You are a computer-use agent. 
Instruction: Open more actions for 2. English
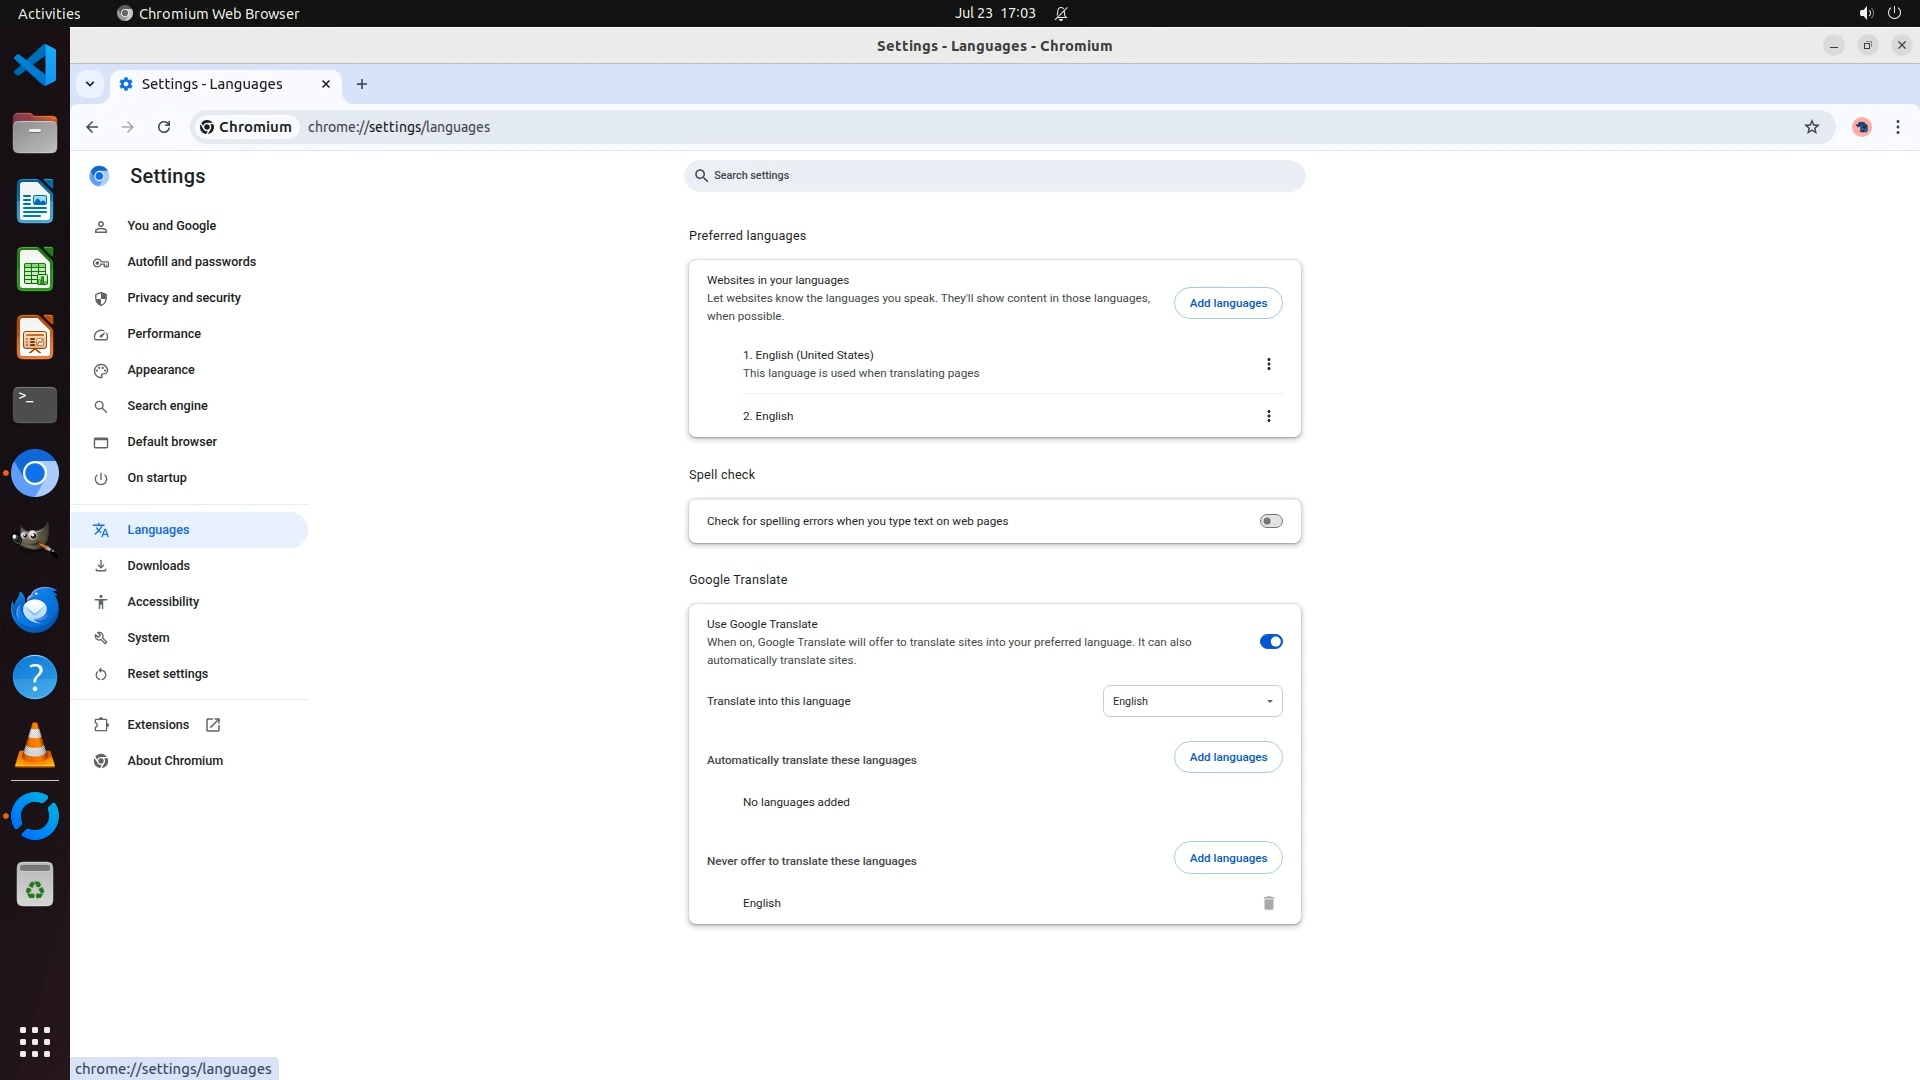tap(1268, 416)
